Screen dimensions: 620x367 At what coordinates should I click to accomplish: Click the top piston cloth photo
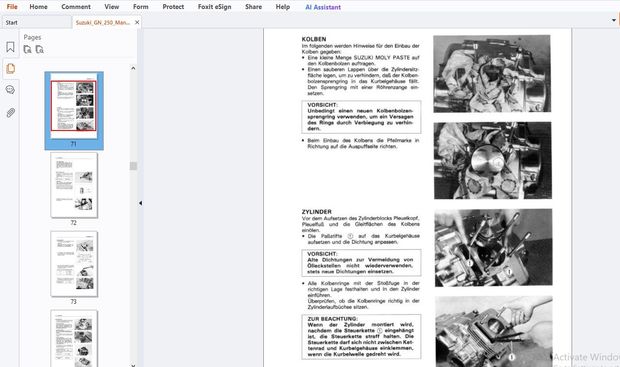tap(492, 74)
